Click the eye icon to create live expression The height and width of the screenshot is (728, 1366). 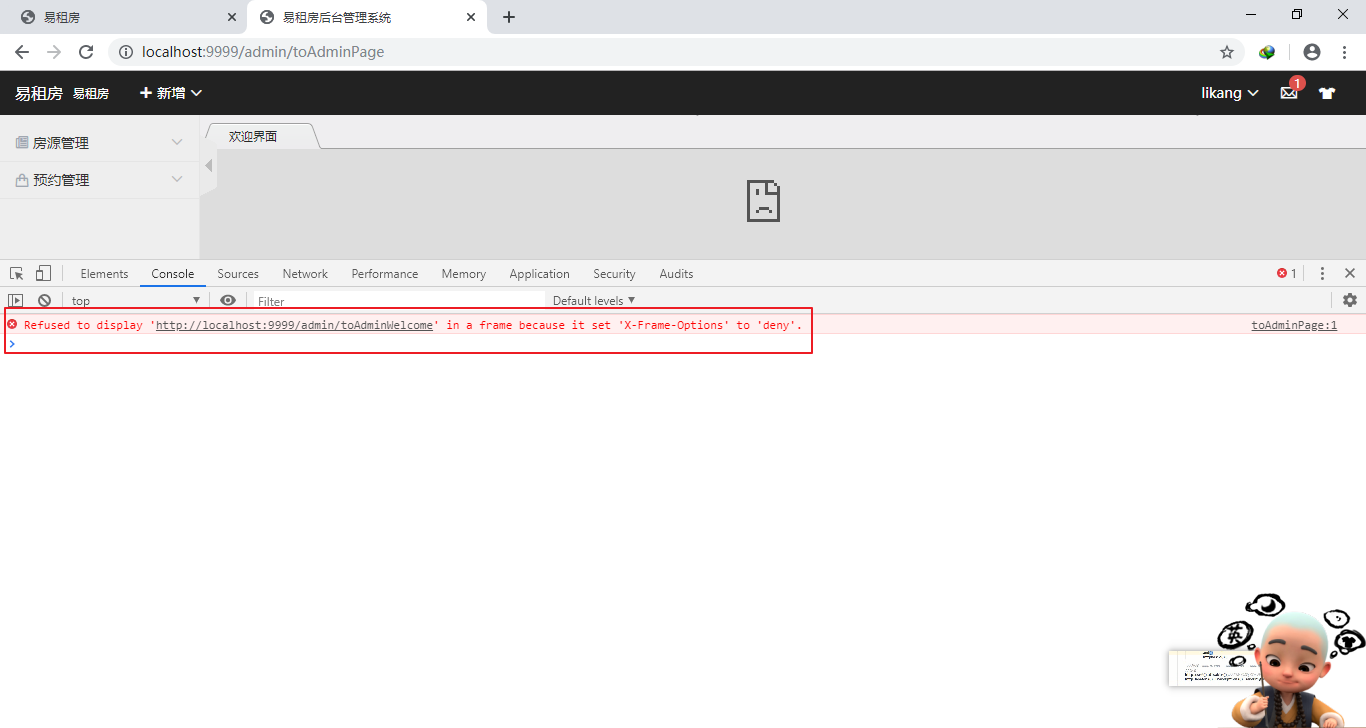tap(227, 300)
